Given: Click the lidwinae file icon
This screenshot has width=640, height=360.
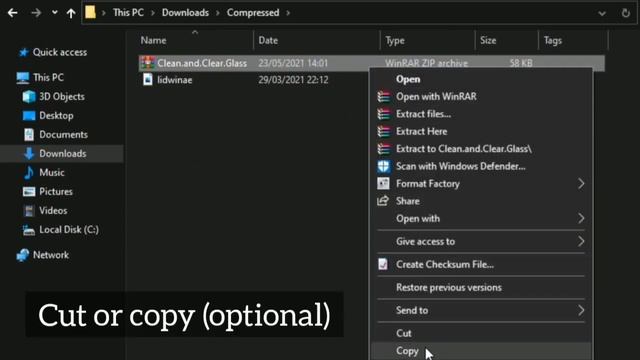Looking at the screenshot, I should (148, 80).
